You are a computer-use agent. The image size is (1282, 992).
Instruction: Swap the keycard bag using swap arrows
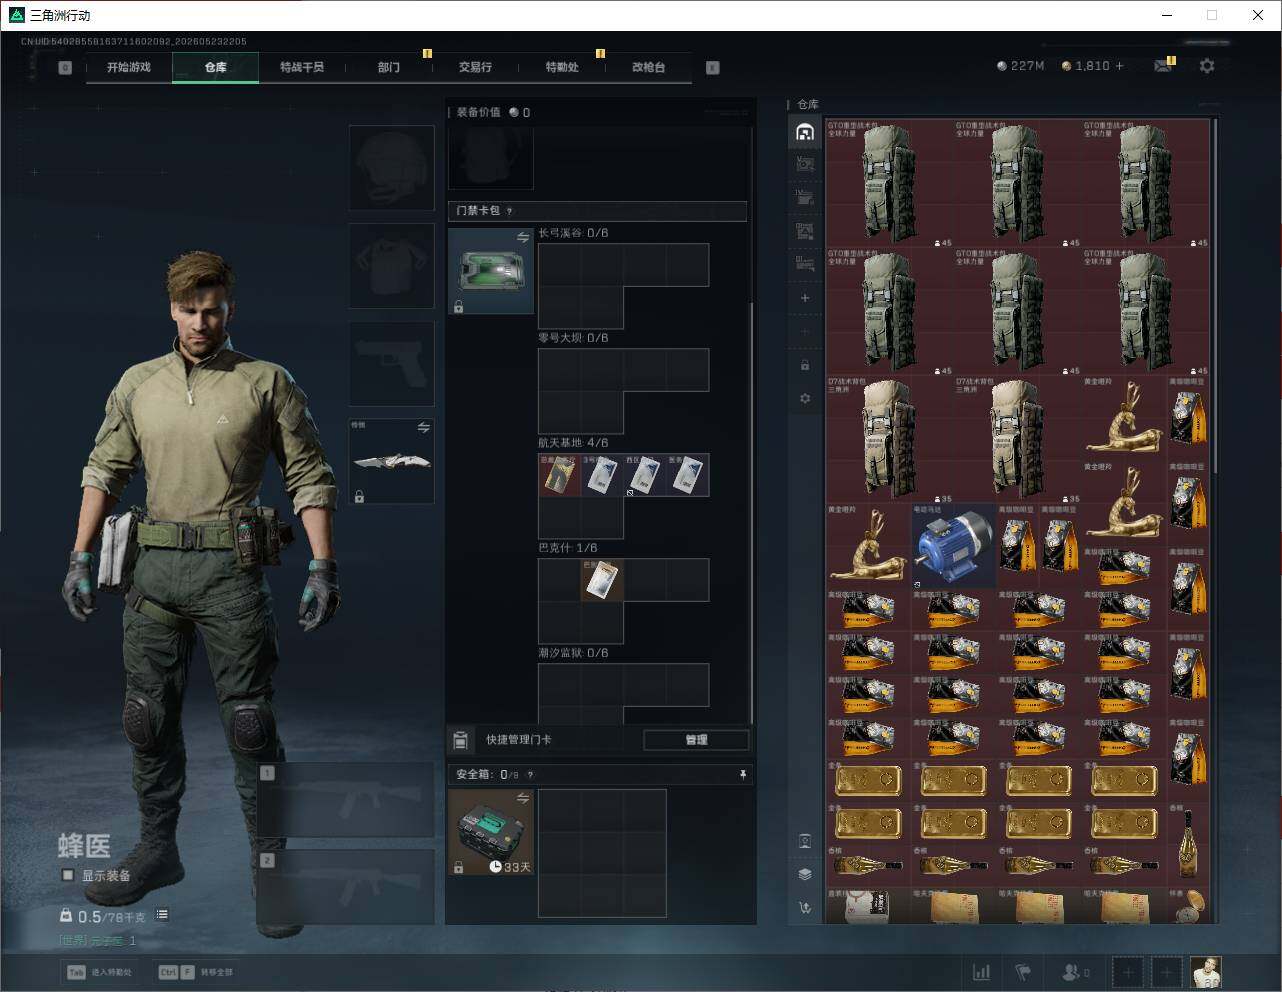pyautogui.click(x=522, y=238)
